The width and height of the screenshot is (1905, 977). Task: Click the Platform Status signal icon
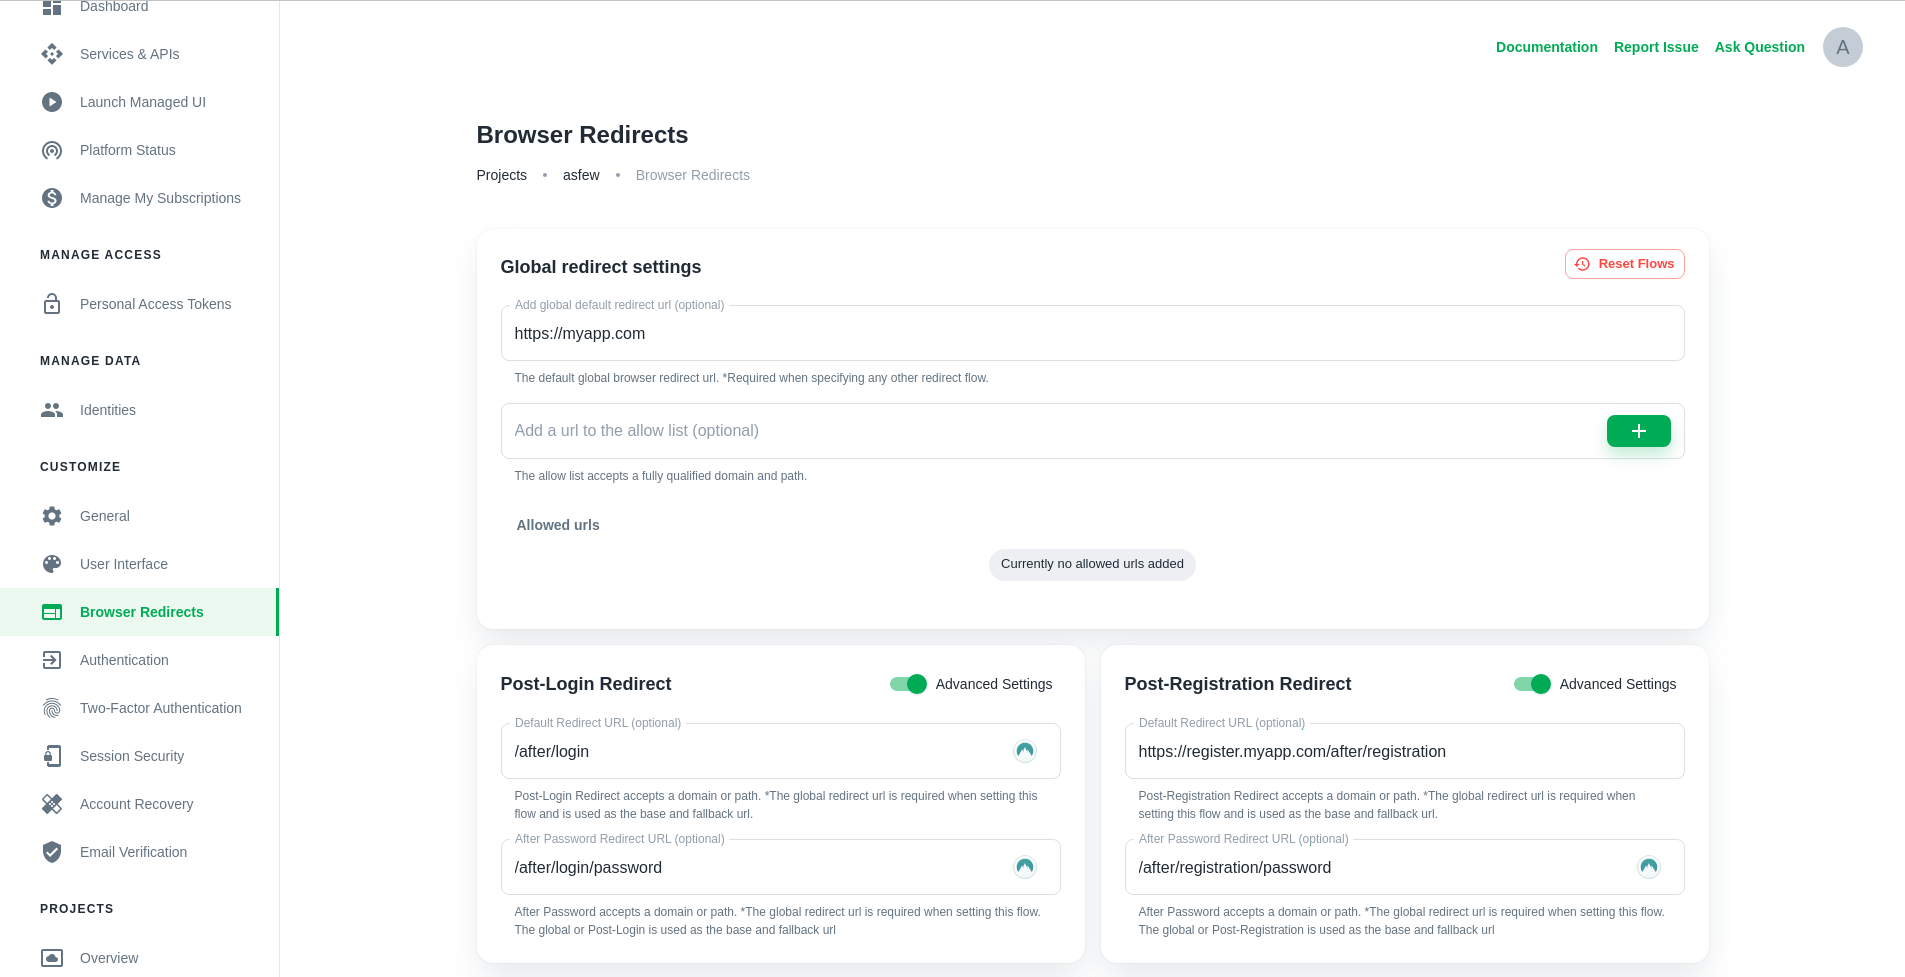[52, 150]
